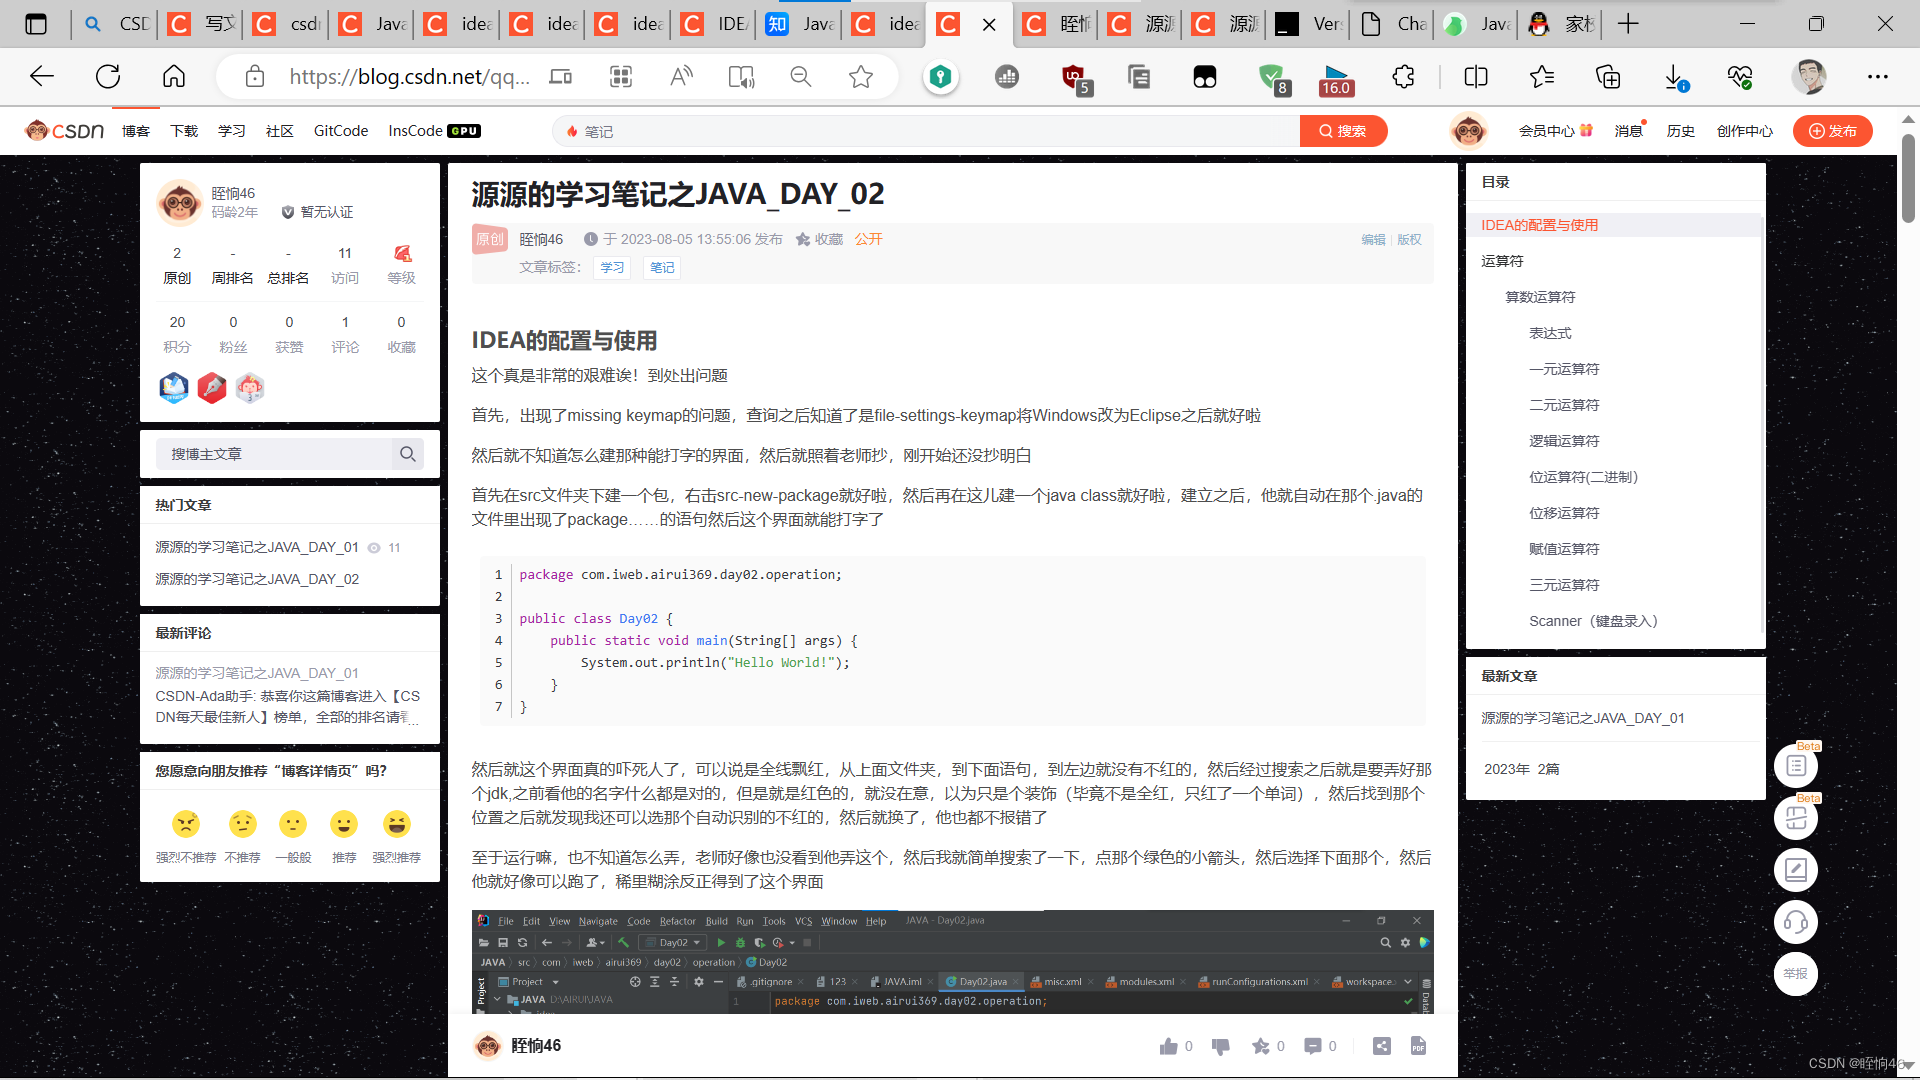Choose the 一般般 emoji rating
Screen dimensions: 1920x1080
pyautogui.click(x=292, y=822)
